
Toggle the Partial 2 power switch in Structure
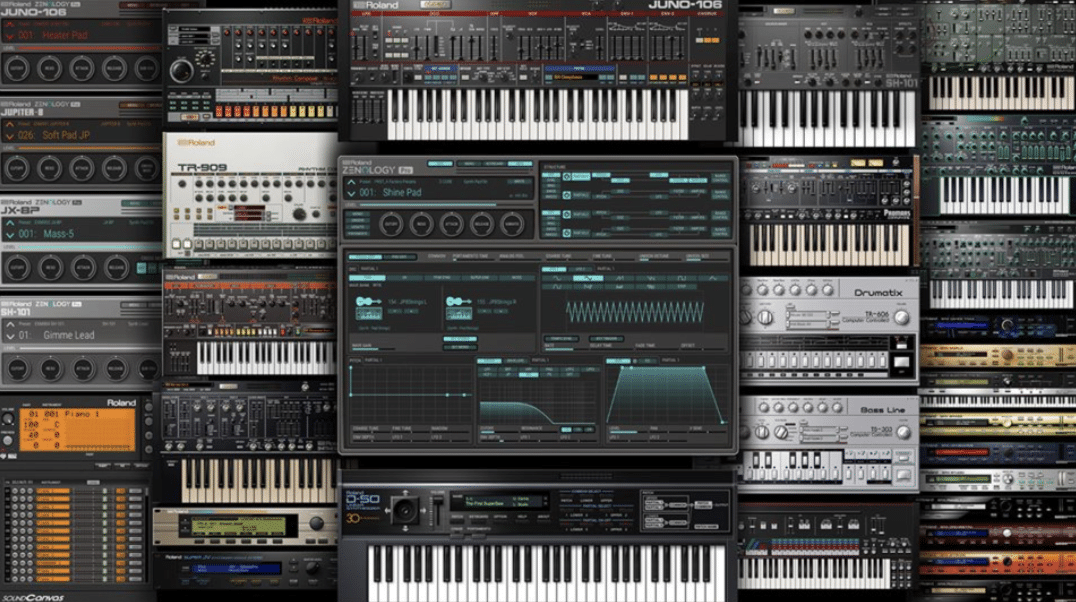[x=567, y=195]
